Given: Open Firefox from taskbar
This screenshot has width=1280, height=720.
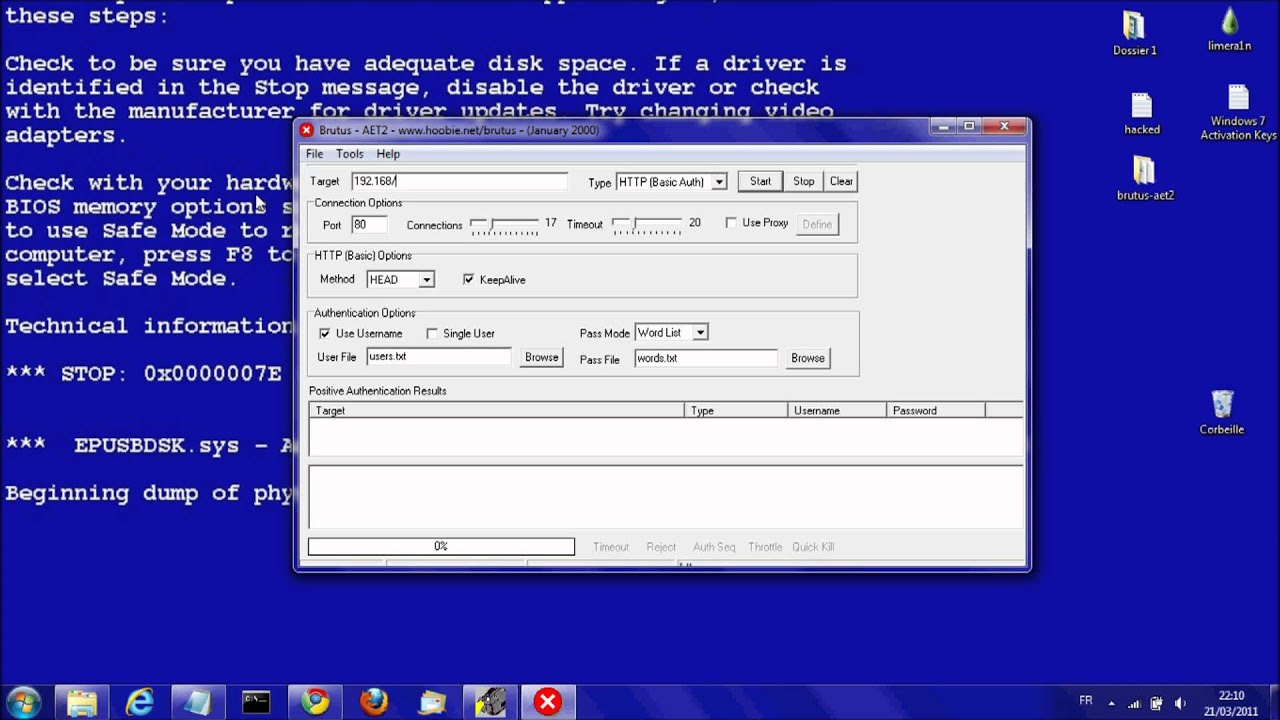Looking at the screenshot, I should click(x=373, y=702).
